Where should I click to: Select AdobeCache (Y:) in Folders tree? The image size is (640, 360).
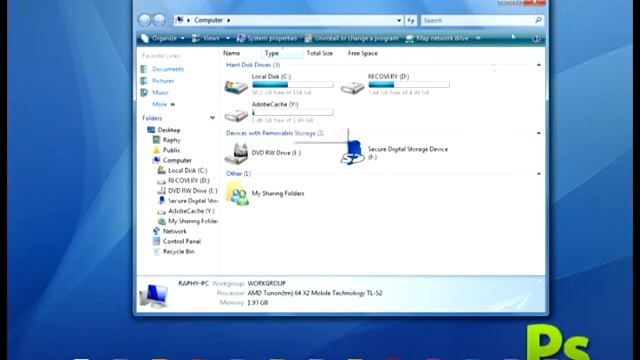coord(191,211)
